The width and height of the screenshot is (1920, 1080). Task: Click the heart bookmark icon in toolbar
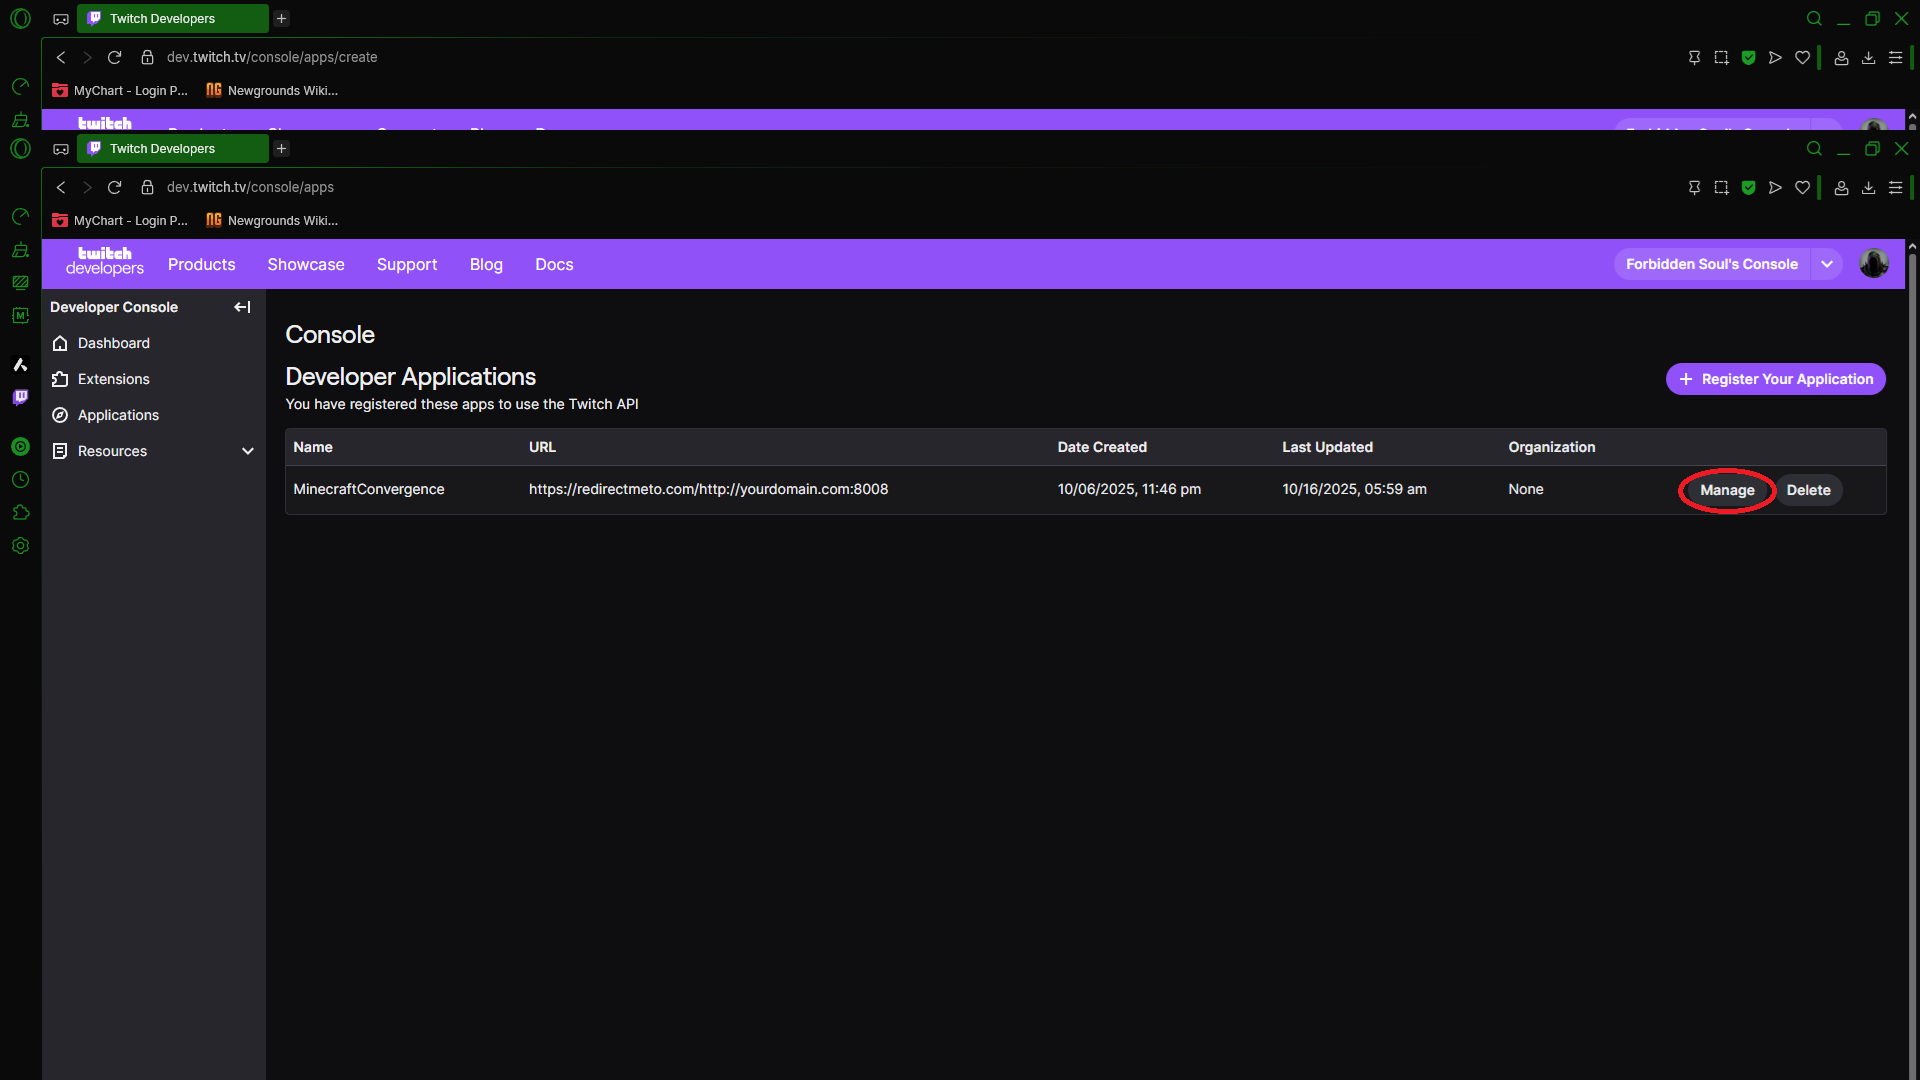point(1802,187)
